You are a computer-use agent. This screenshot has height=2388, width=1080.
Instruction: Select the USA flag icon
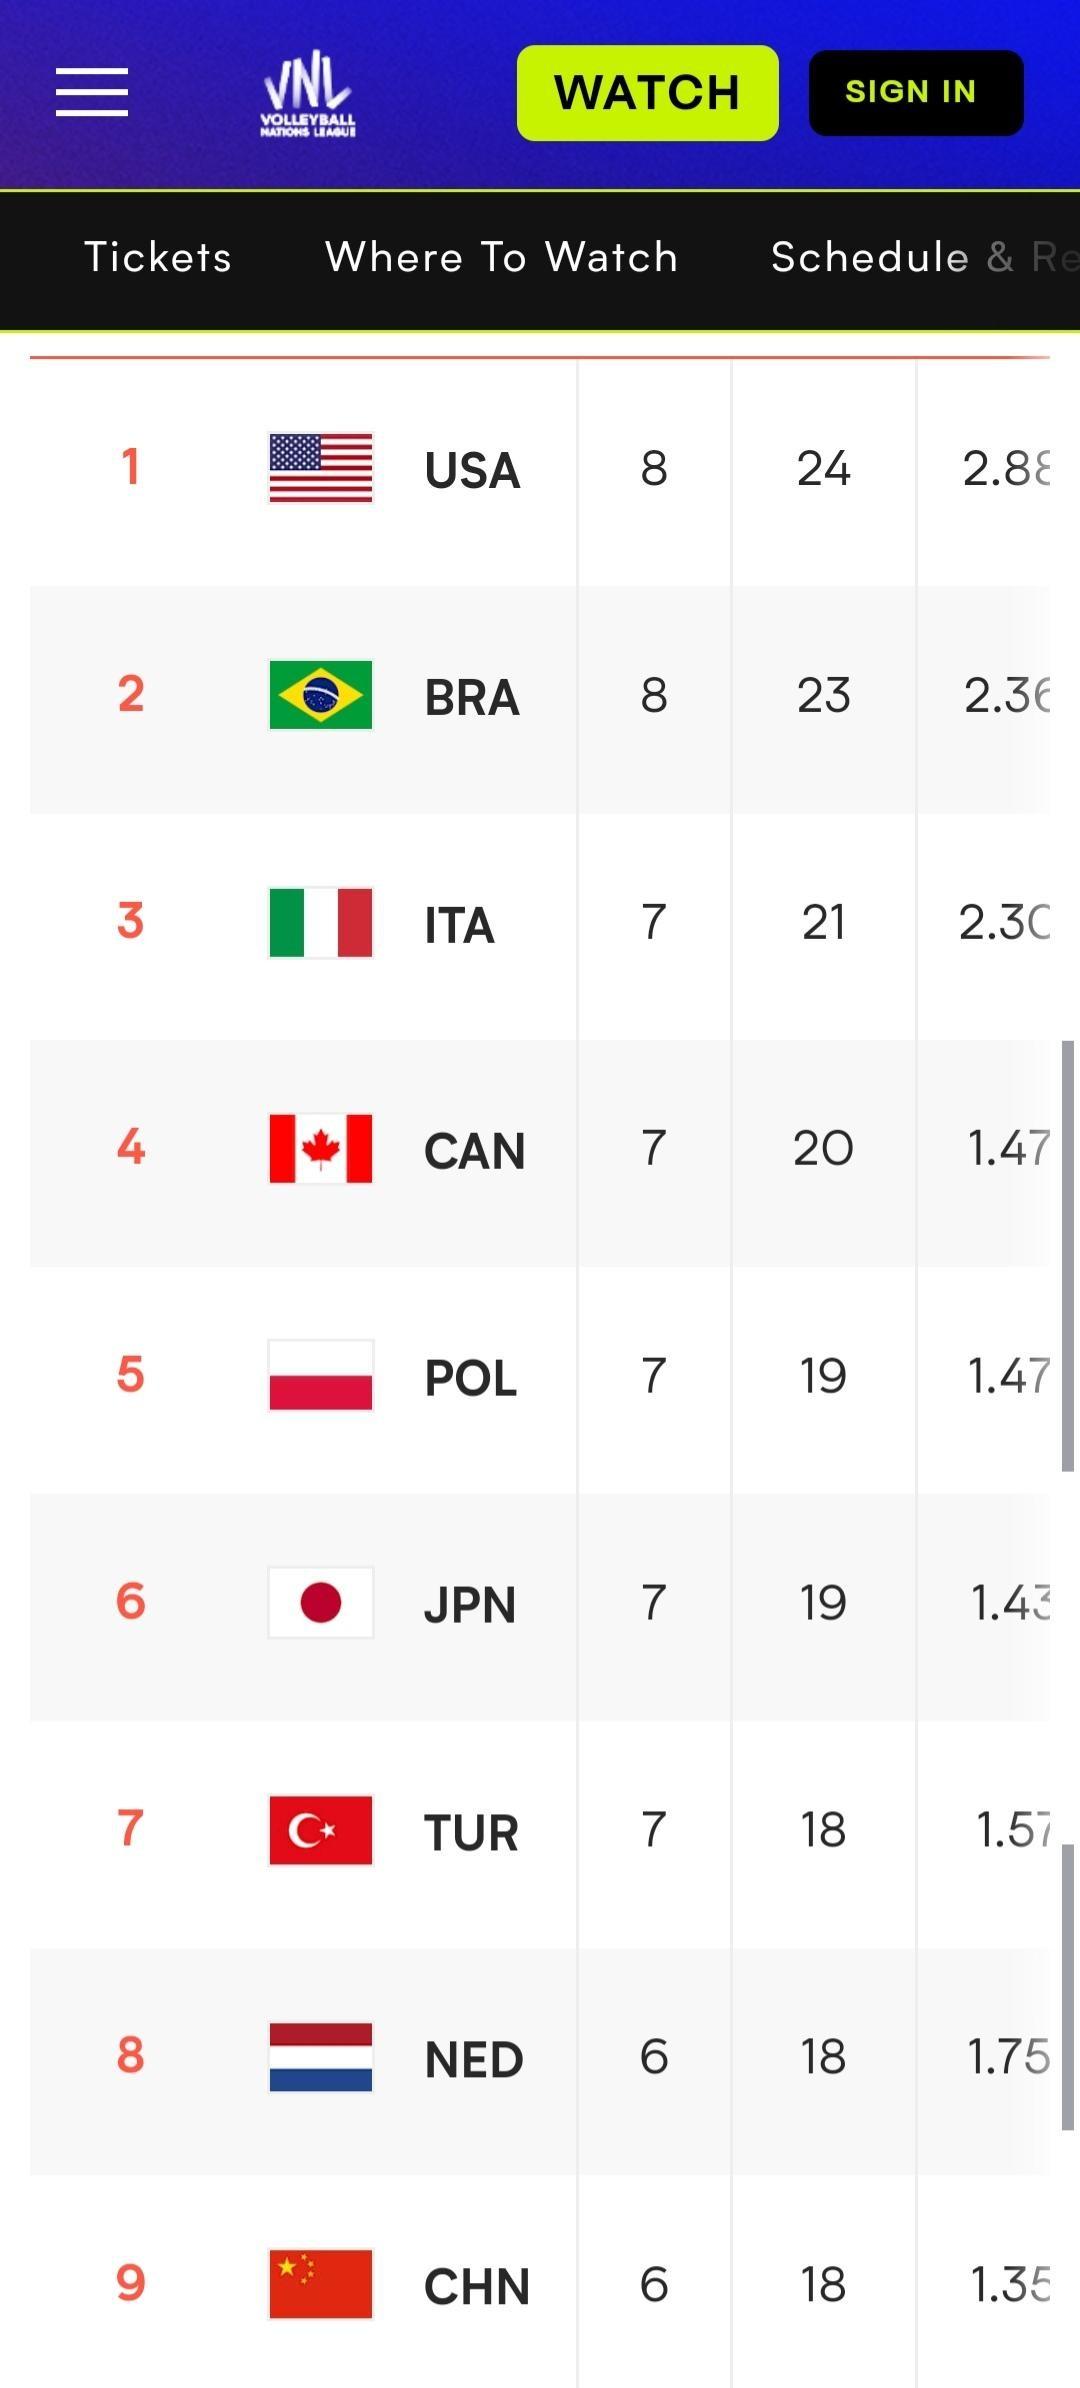pos(321,468)
